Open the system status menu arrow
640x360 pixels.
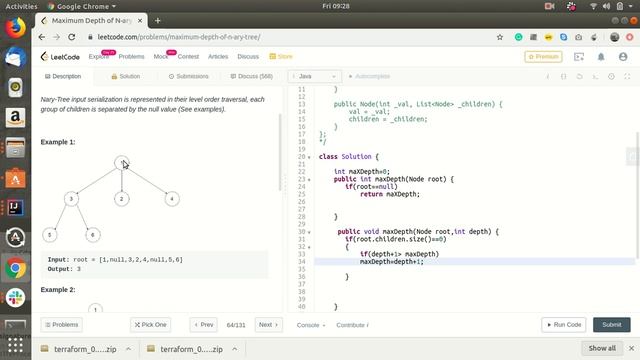(x=632, y=6)
